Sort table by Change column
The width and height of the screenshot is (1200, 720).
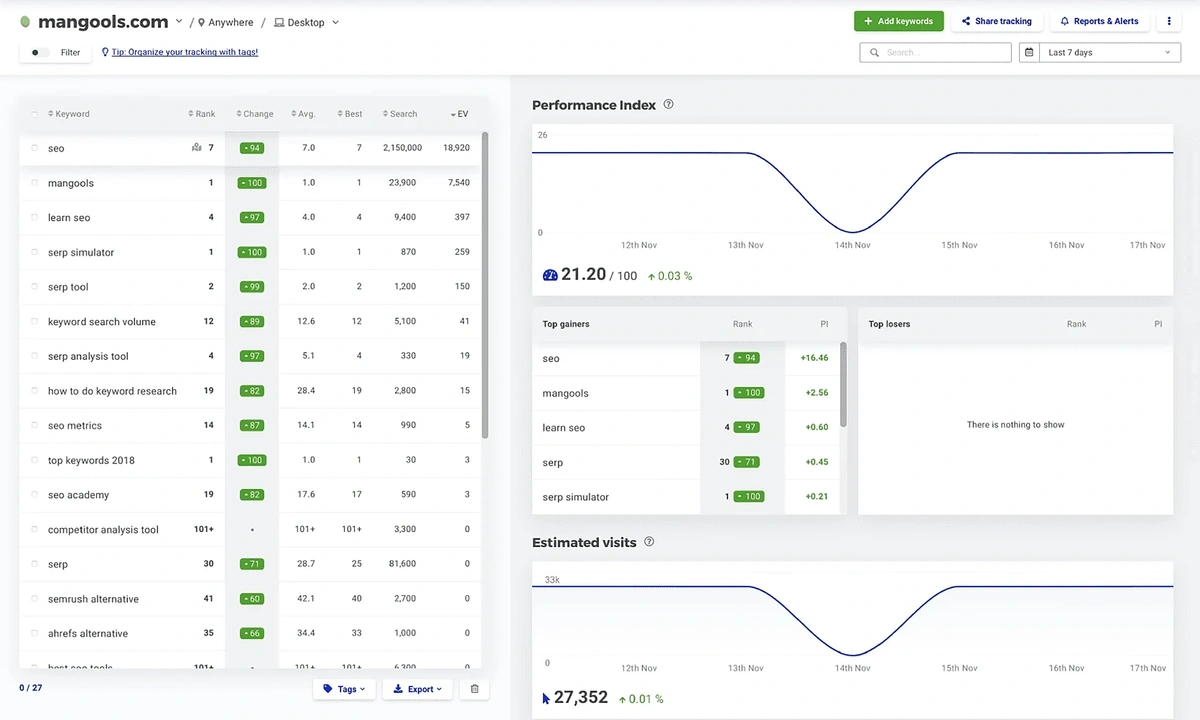255,114
